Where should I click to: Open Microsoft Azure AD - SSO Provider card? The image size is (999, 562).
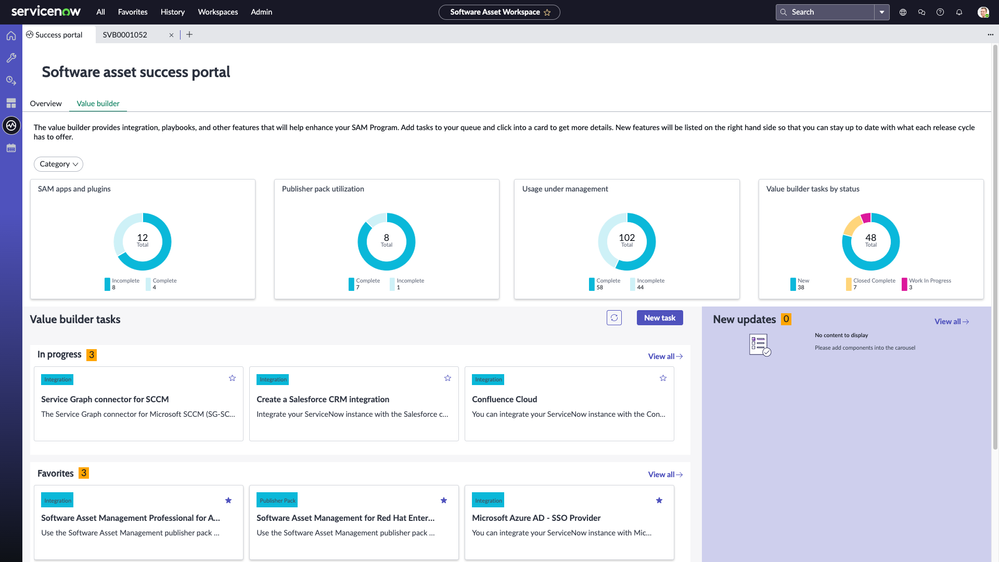(x=569, y=522)
